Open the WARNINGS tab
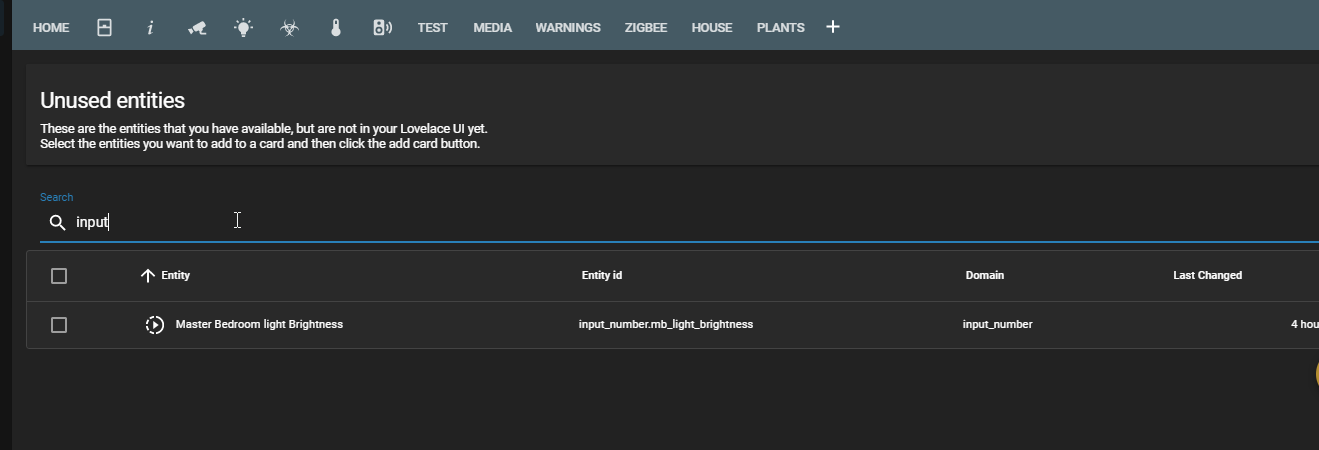The height and width of the screenshot is (450, 1319). click(568, 27)
